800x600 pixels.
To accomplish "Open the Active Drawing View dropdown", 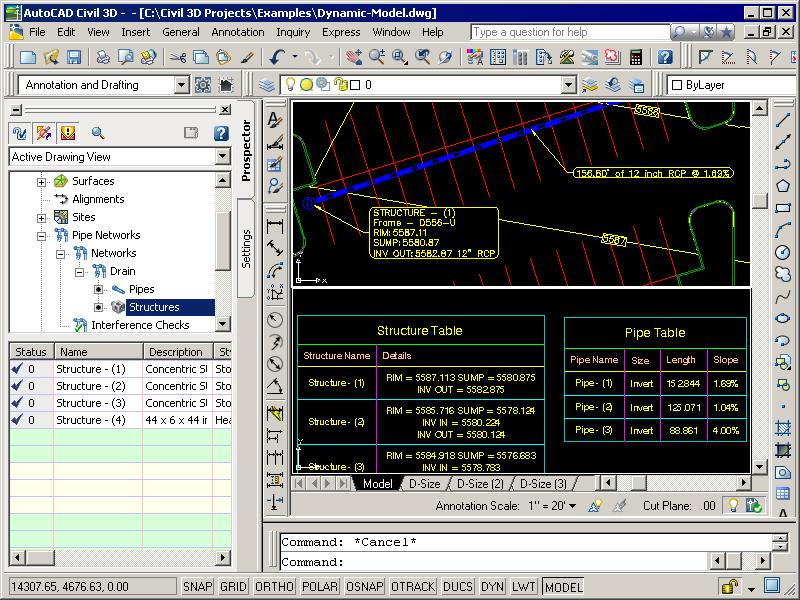I will point(223,156).
